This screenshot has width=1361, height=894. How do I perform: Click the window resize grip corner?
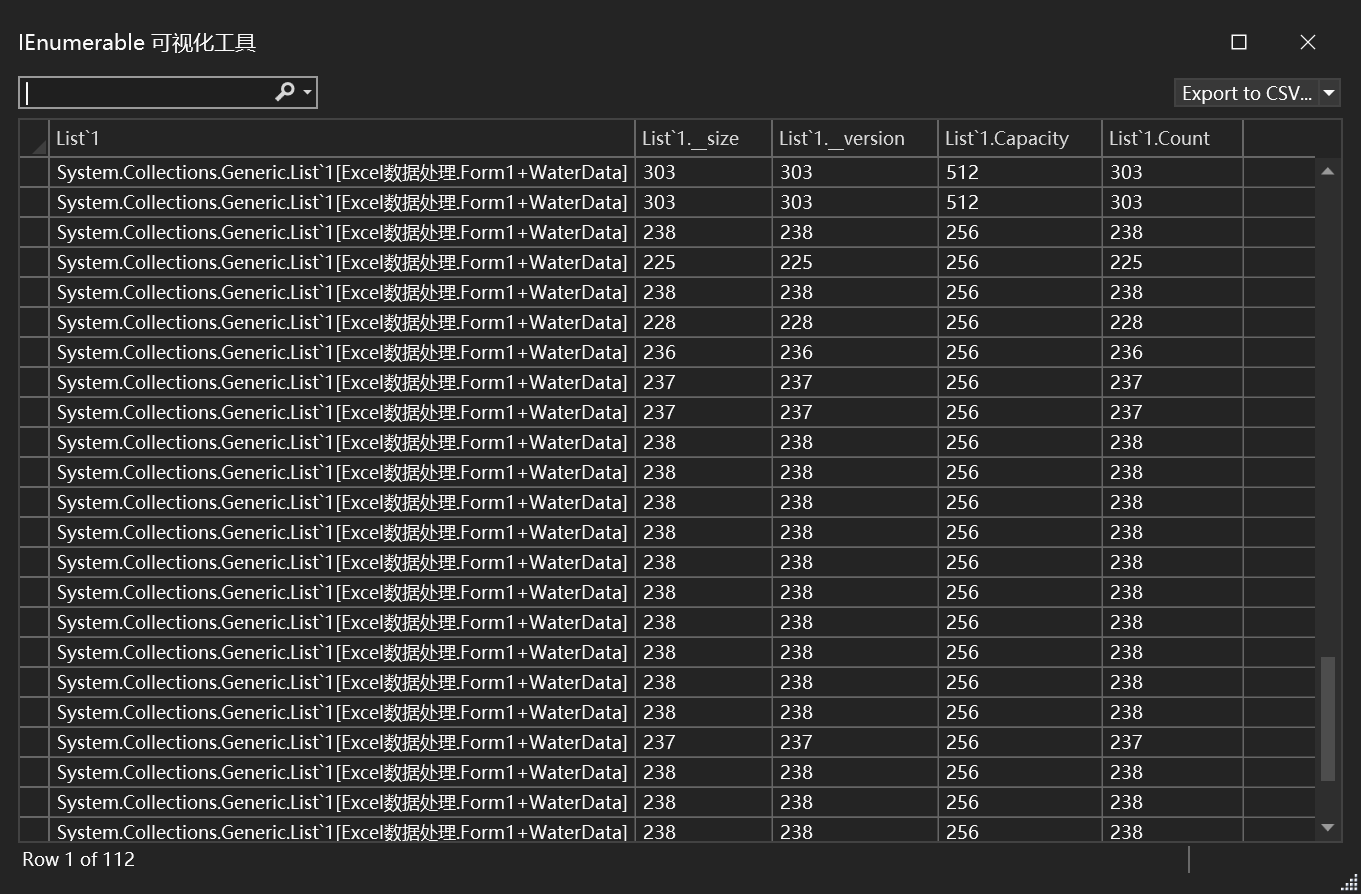click(x=1350, y=883)
